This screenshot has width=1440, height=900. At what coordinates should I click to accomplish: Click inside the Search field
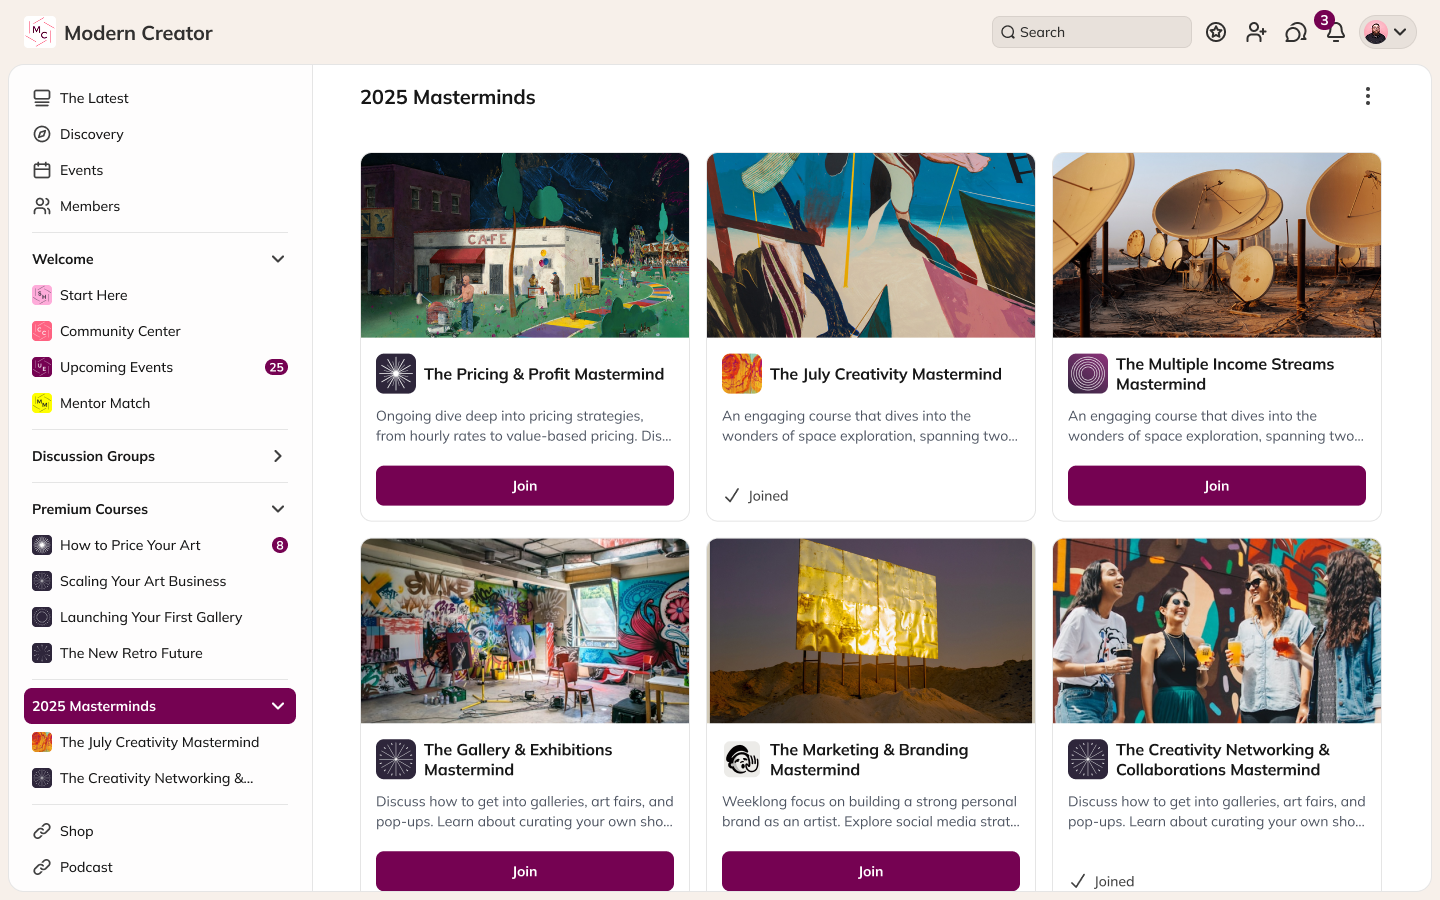point(1090,31)
